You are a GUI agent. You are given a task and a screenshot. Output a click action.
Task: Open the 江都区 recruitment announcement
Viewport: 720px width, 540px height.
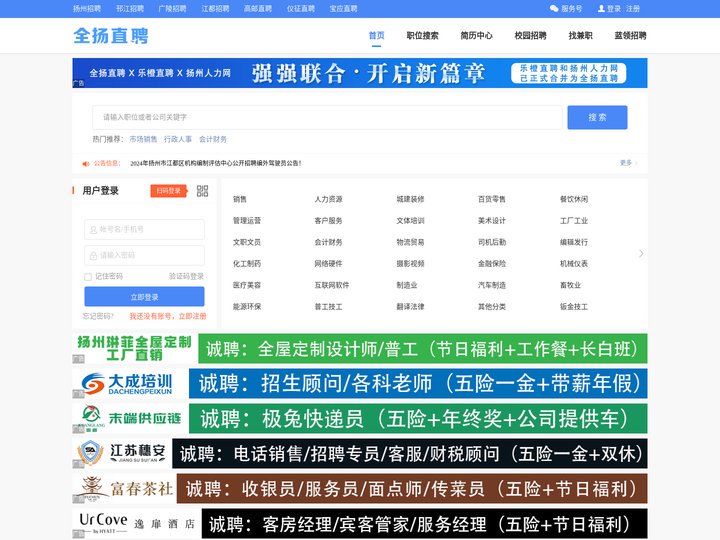pyautogui.click(x=216, y=163)
